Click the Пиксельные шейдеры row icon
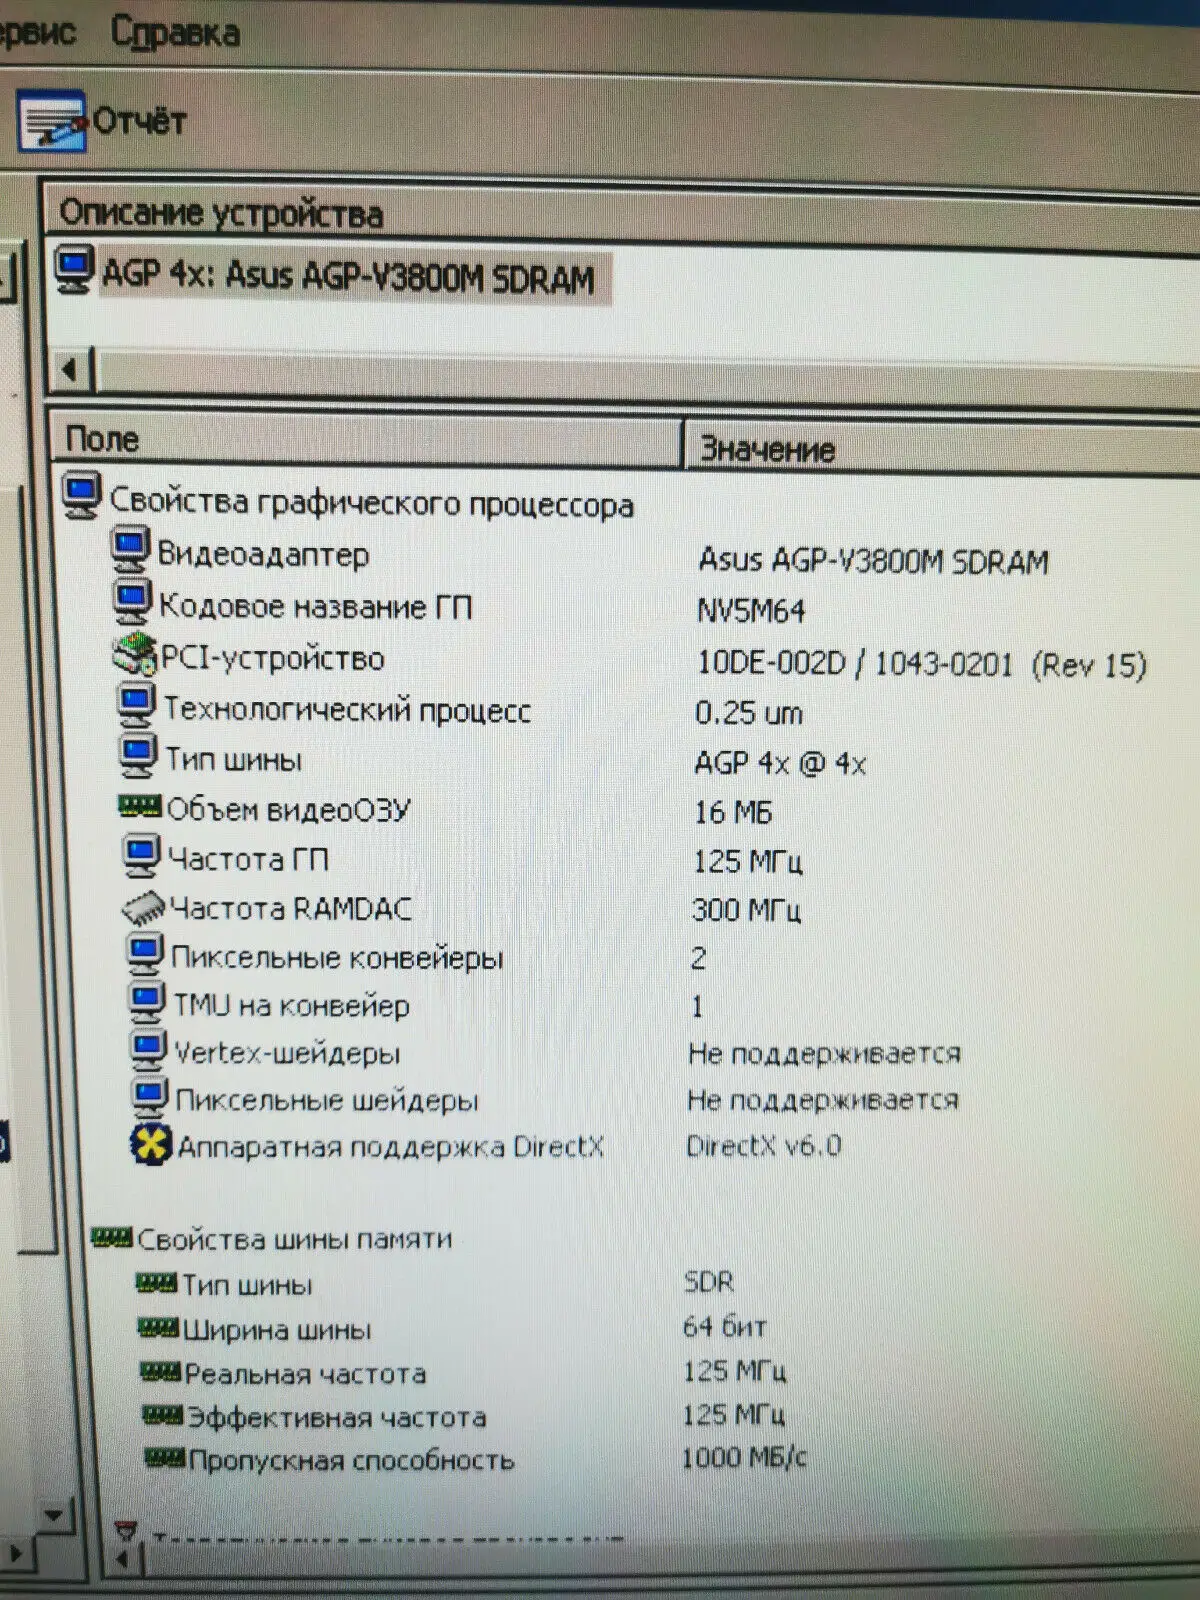This screenshot has height=1600, width=1200. [x=151, y=1097]
